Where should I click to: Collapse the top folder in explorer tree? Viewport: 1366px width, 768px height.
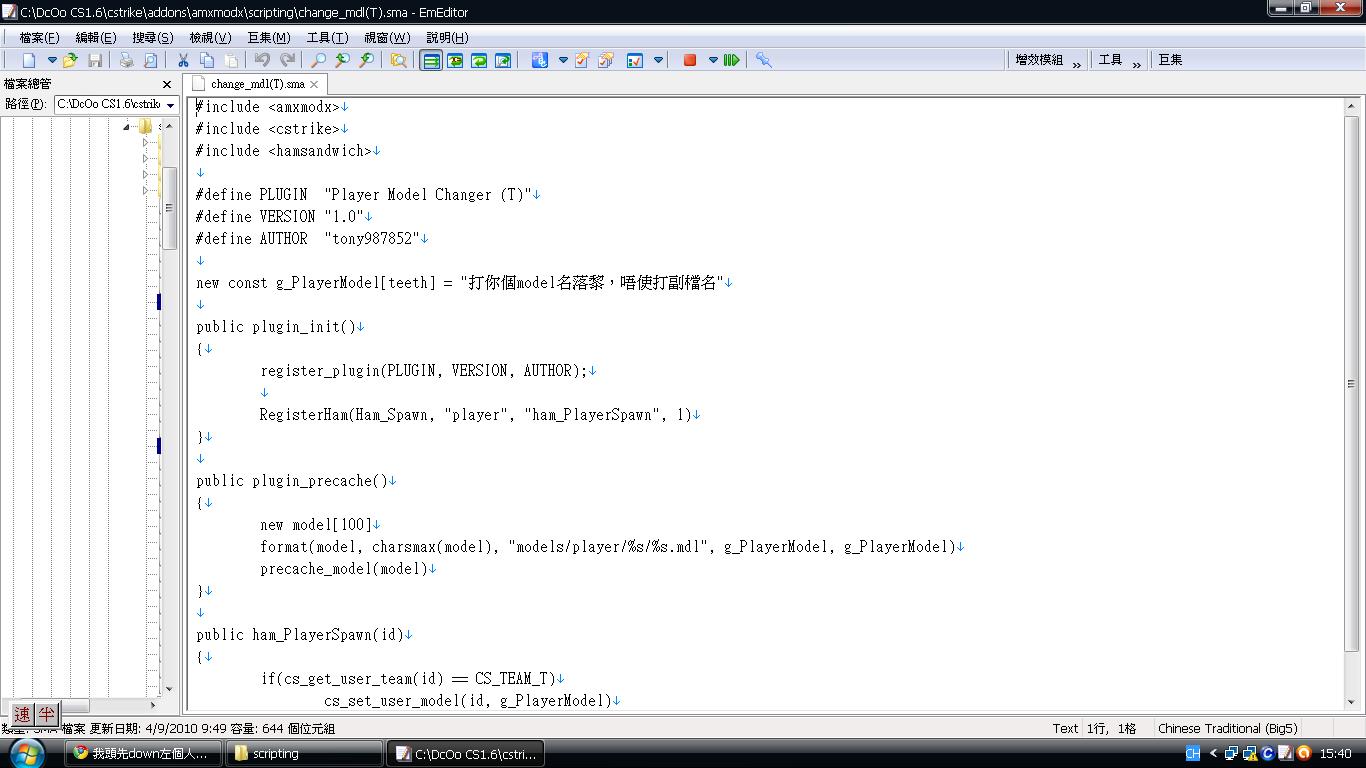point(127,127)
